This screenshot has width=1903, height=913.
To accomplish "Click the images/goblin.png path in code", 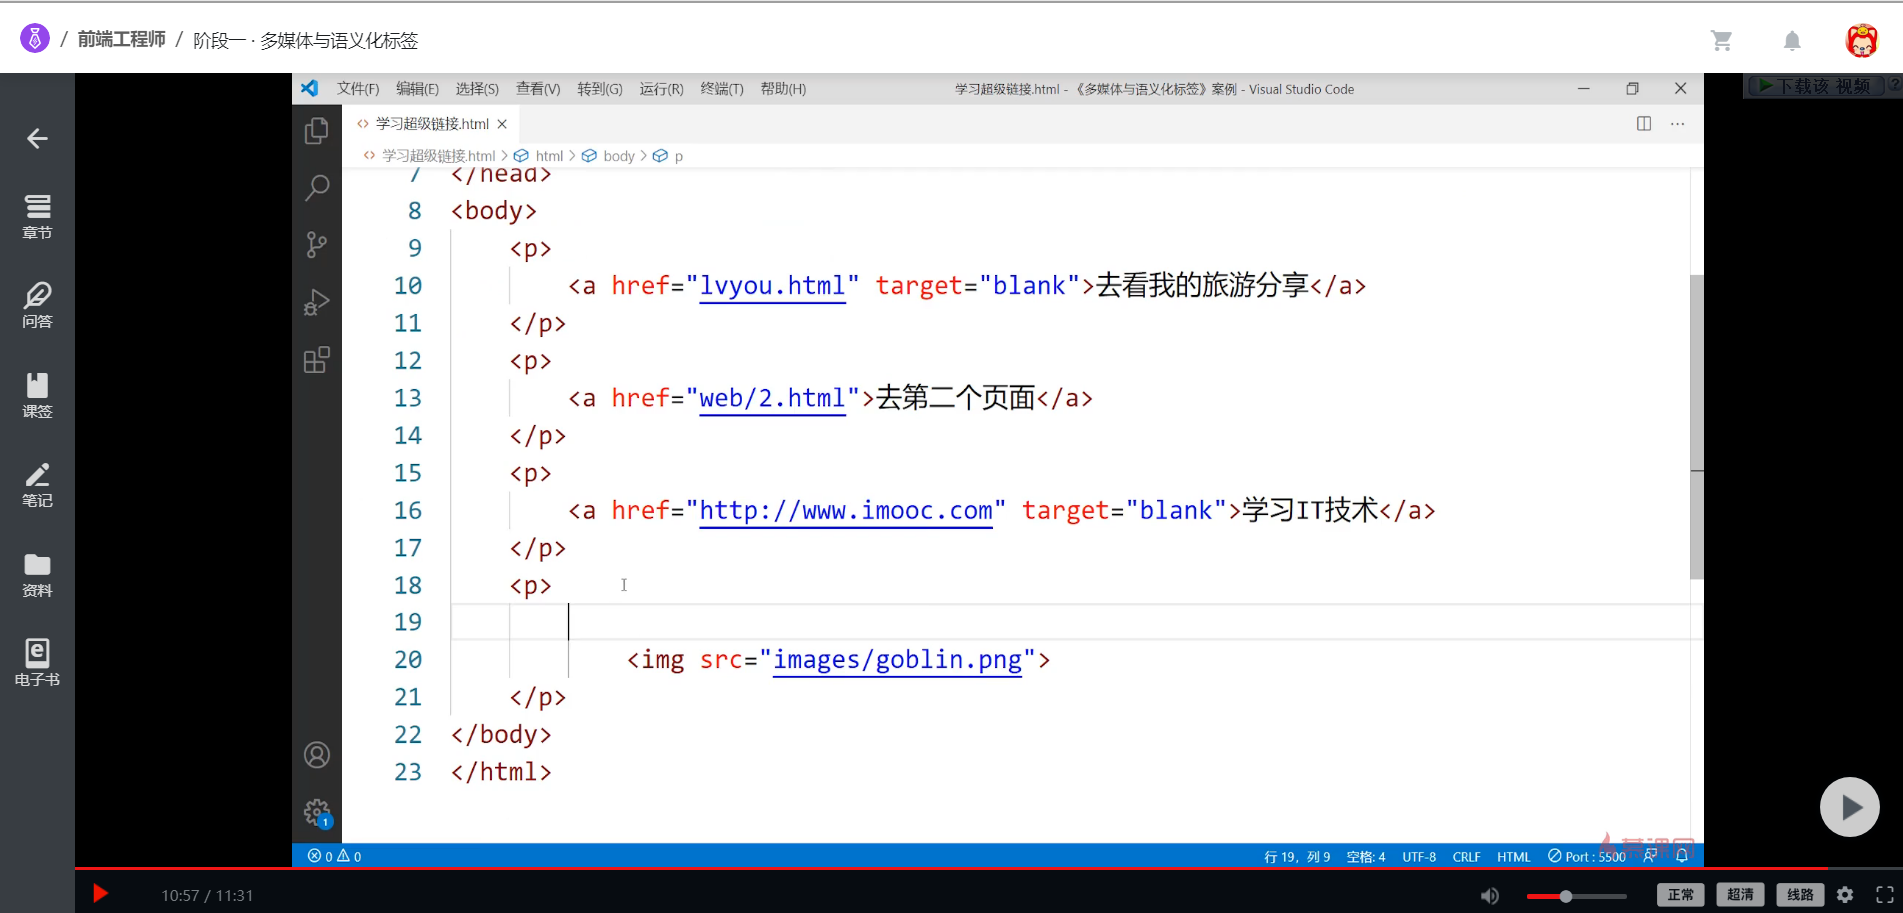I will [898, 660].
